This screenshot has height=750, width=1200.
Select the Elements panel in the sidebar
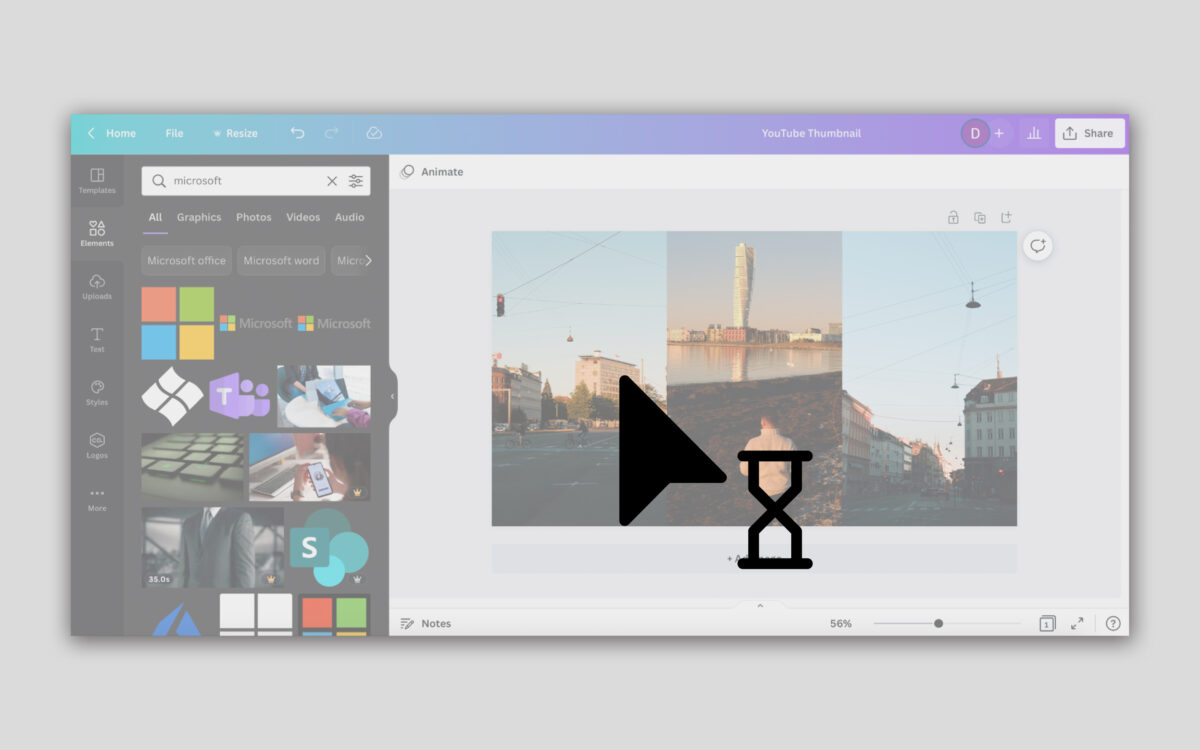[x=96, y=232]
